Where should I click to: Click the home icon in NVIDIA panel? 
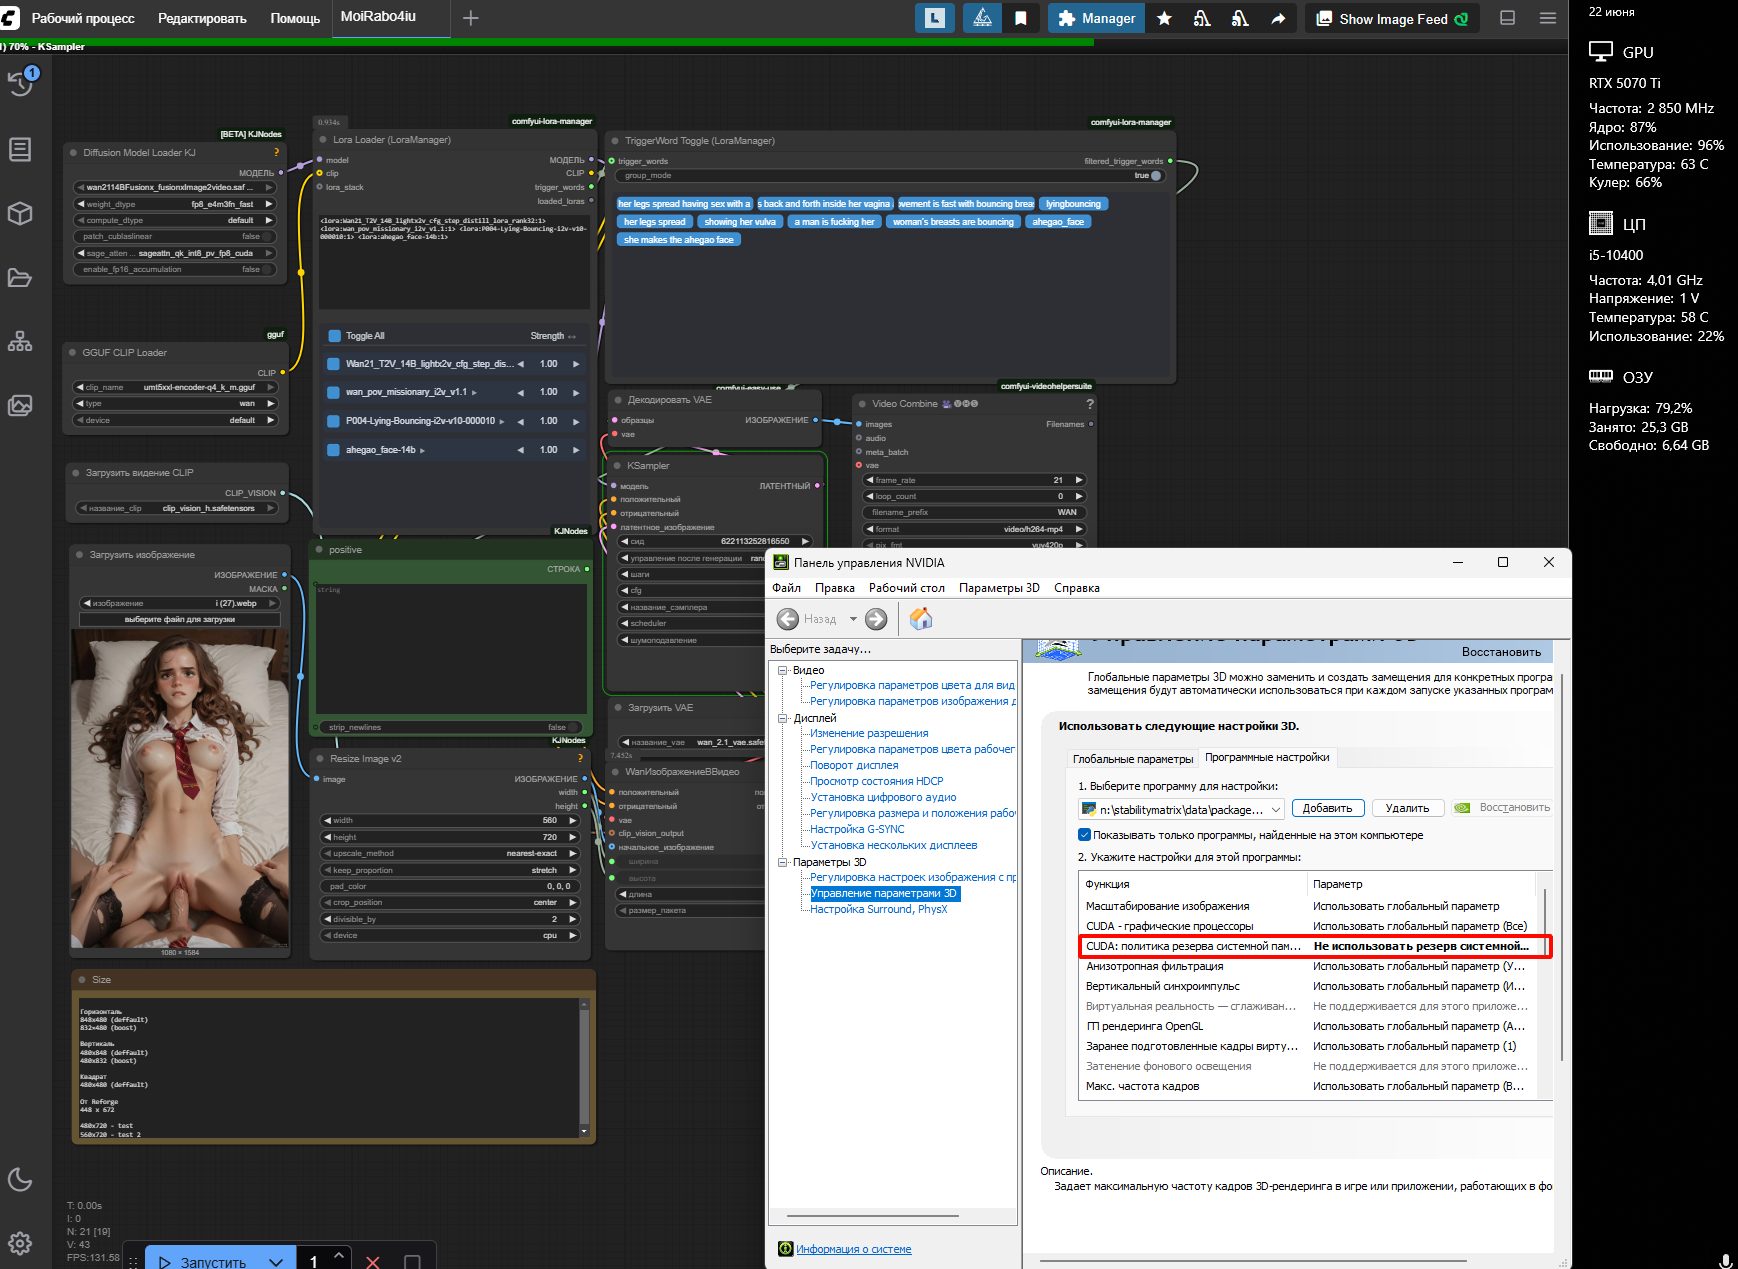921,619
